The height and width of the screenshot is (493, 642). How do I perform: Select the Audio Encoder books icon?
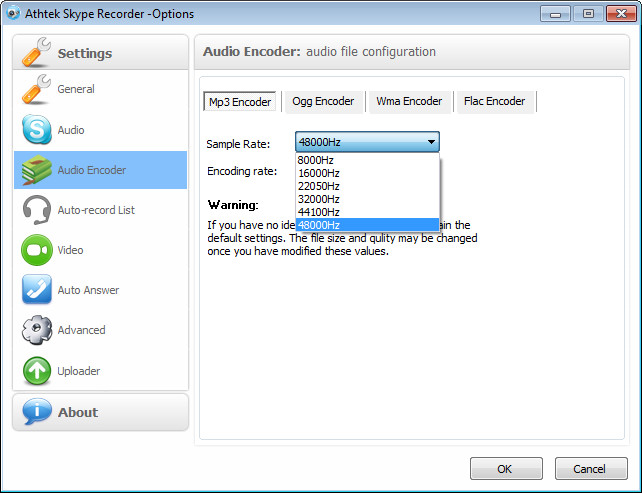[x=37, y=170]
